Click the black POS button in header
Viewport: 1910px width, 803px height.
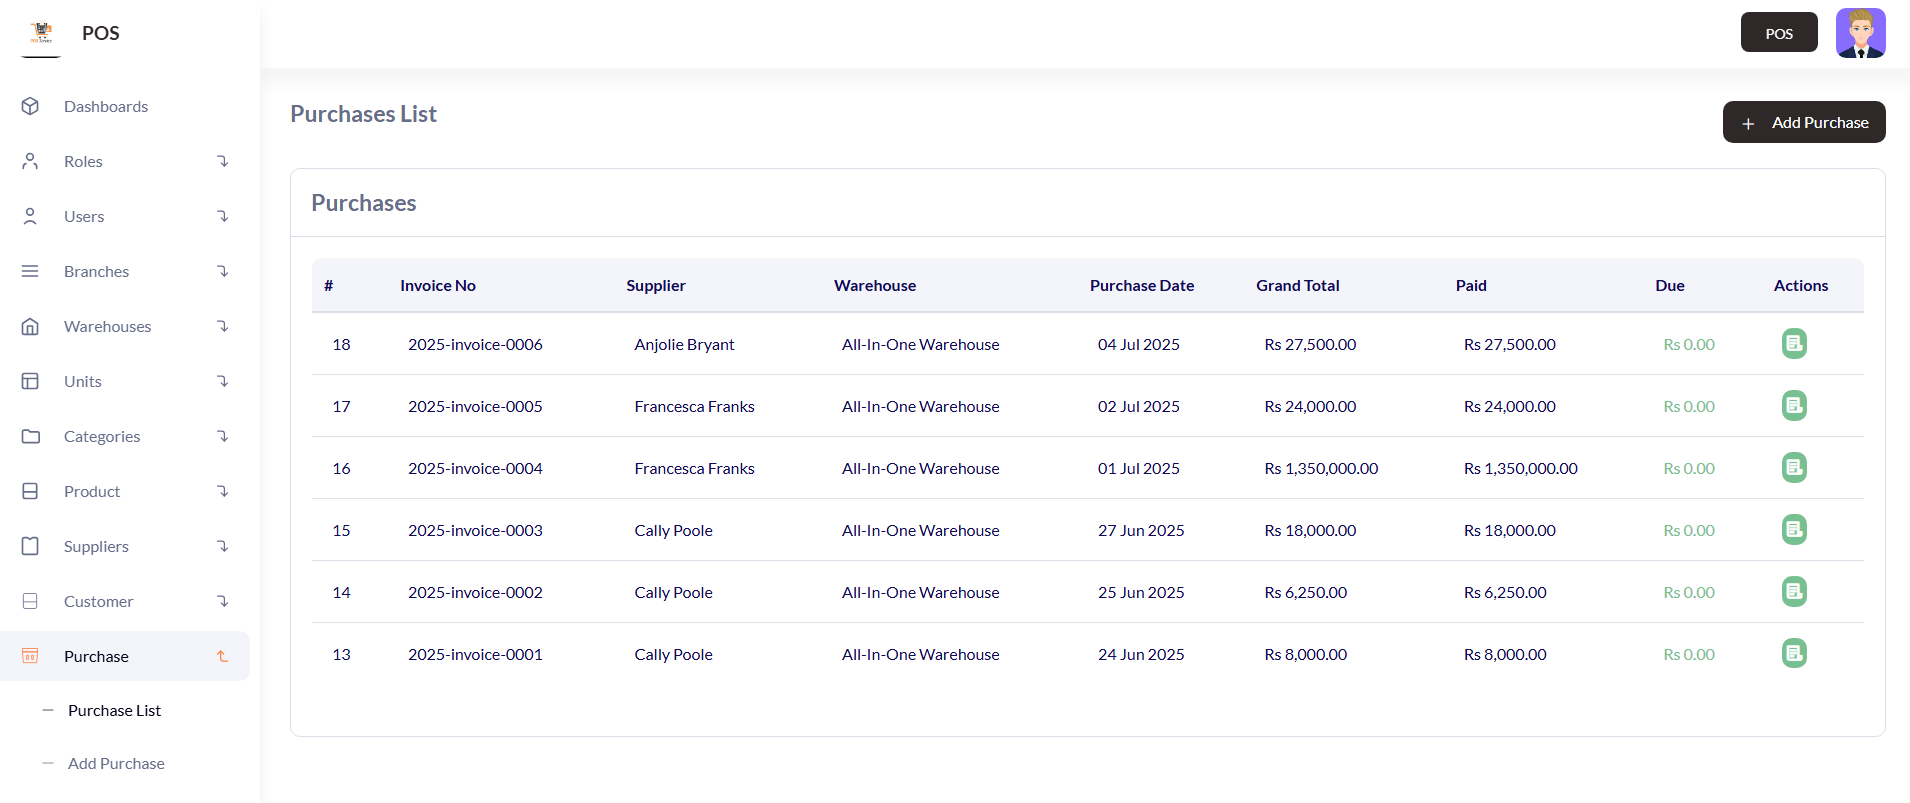(1778, 33)
